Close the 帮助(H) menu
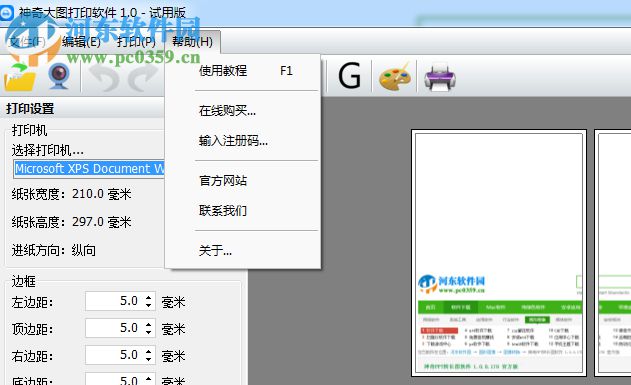This screenshot has height=385, width=631. coord(192,41)
